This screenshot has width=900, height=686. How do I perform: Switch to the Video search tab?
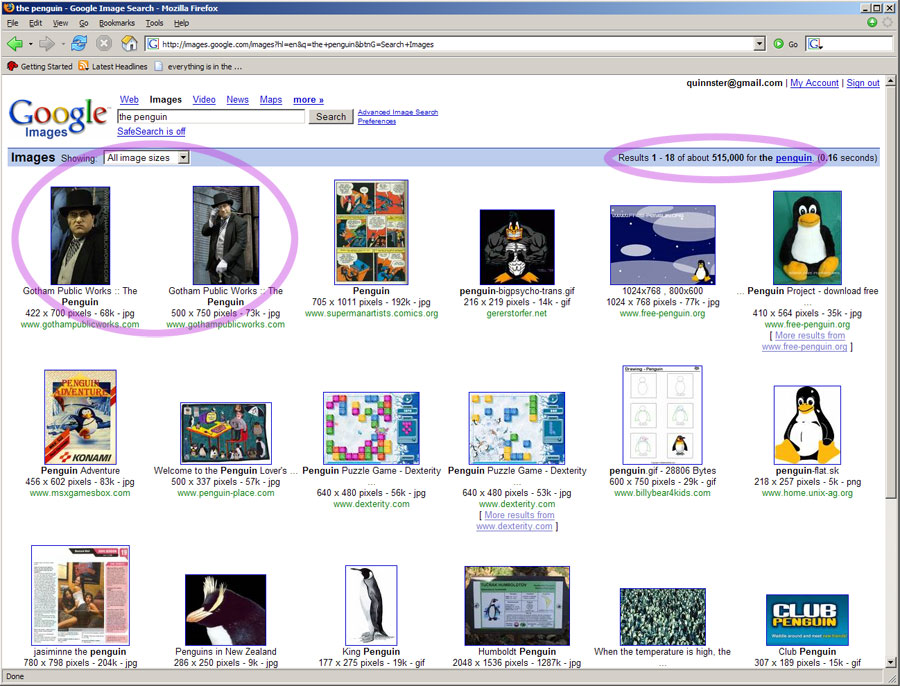coord(204,99)
